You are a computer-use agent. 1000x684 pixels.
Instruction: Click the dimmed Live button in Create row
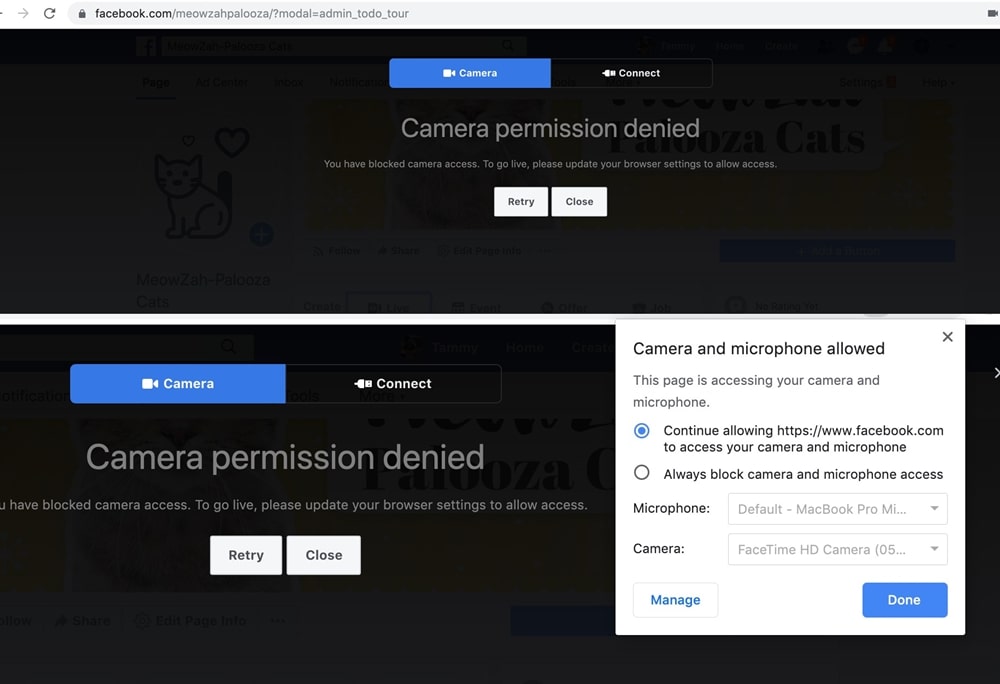pos(388,308)
